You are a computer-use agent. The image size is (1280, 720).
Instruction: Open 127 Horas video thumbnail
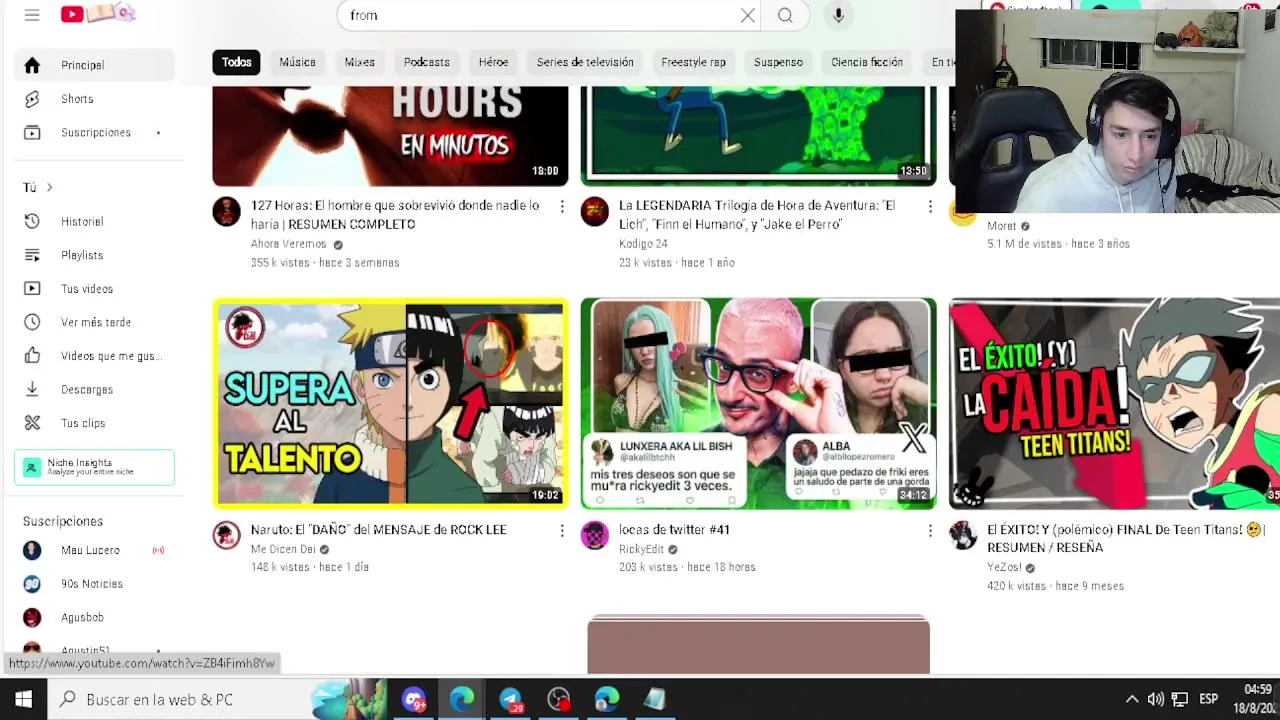(390, 136)
